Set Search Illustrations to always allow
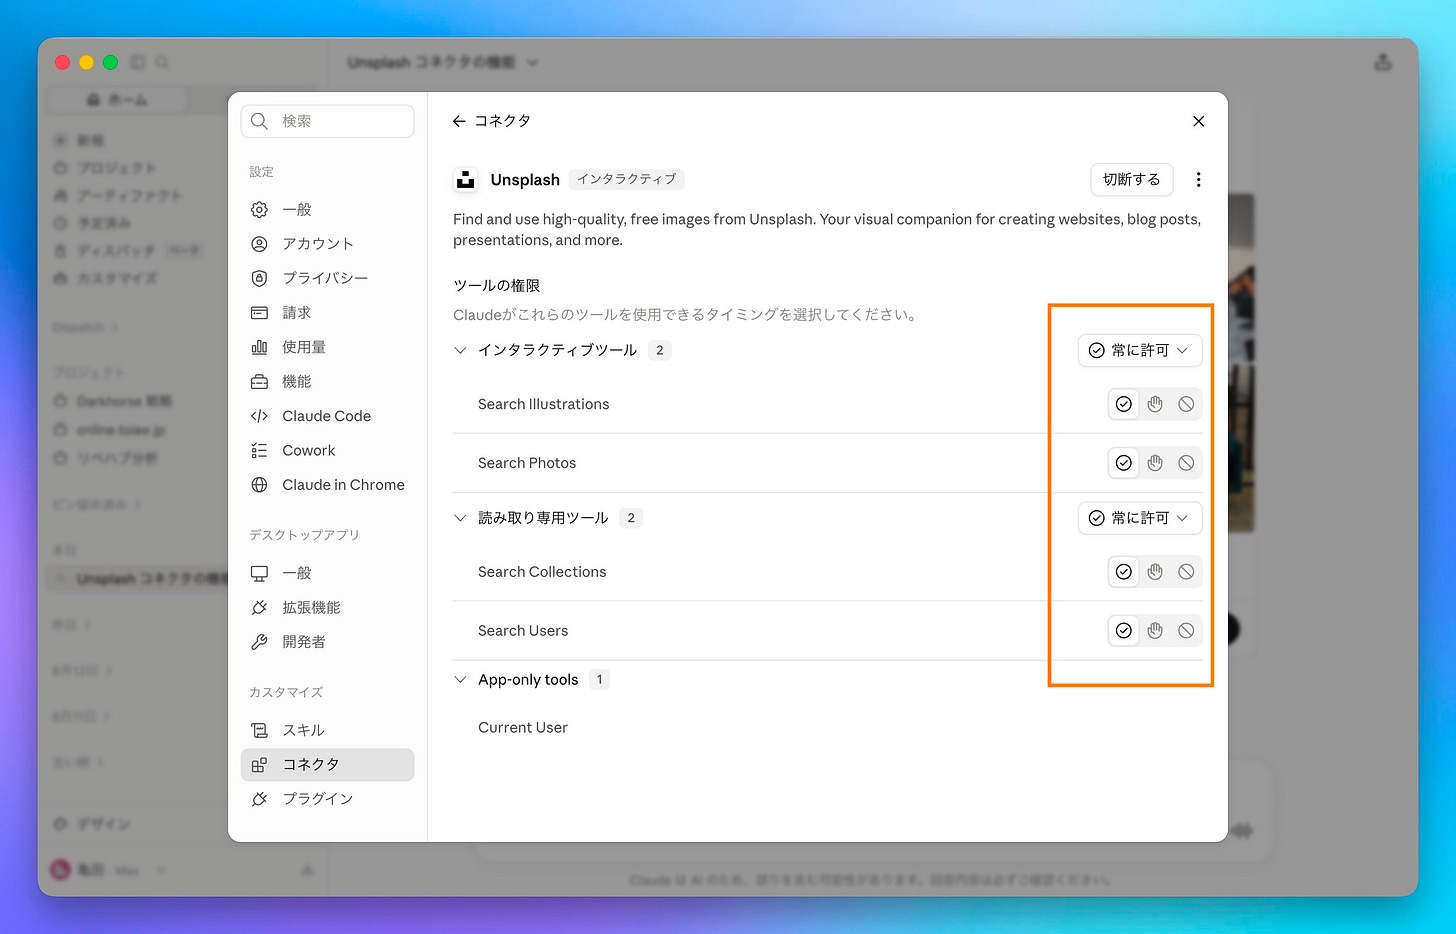The width and height of the screenshot is (1456, 934). [1124, 404]
